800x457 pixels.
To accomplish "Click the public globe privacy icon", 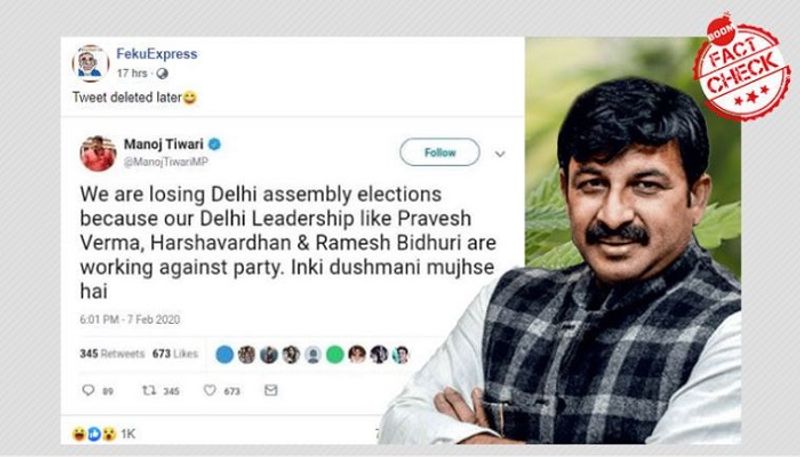I will coord(162,73).
